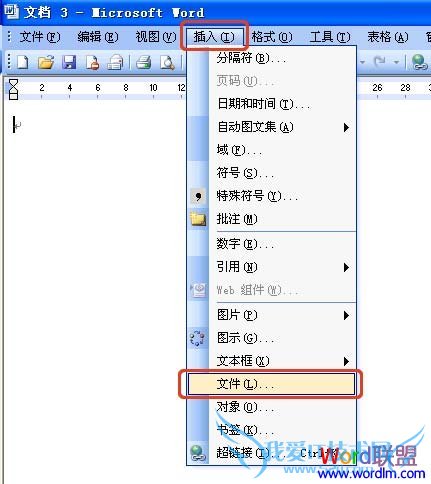
Task: Open the 视图(V) menu
Action: [x=156, y=37]
